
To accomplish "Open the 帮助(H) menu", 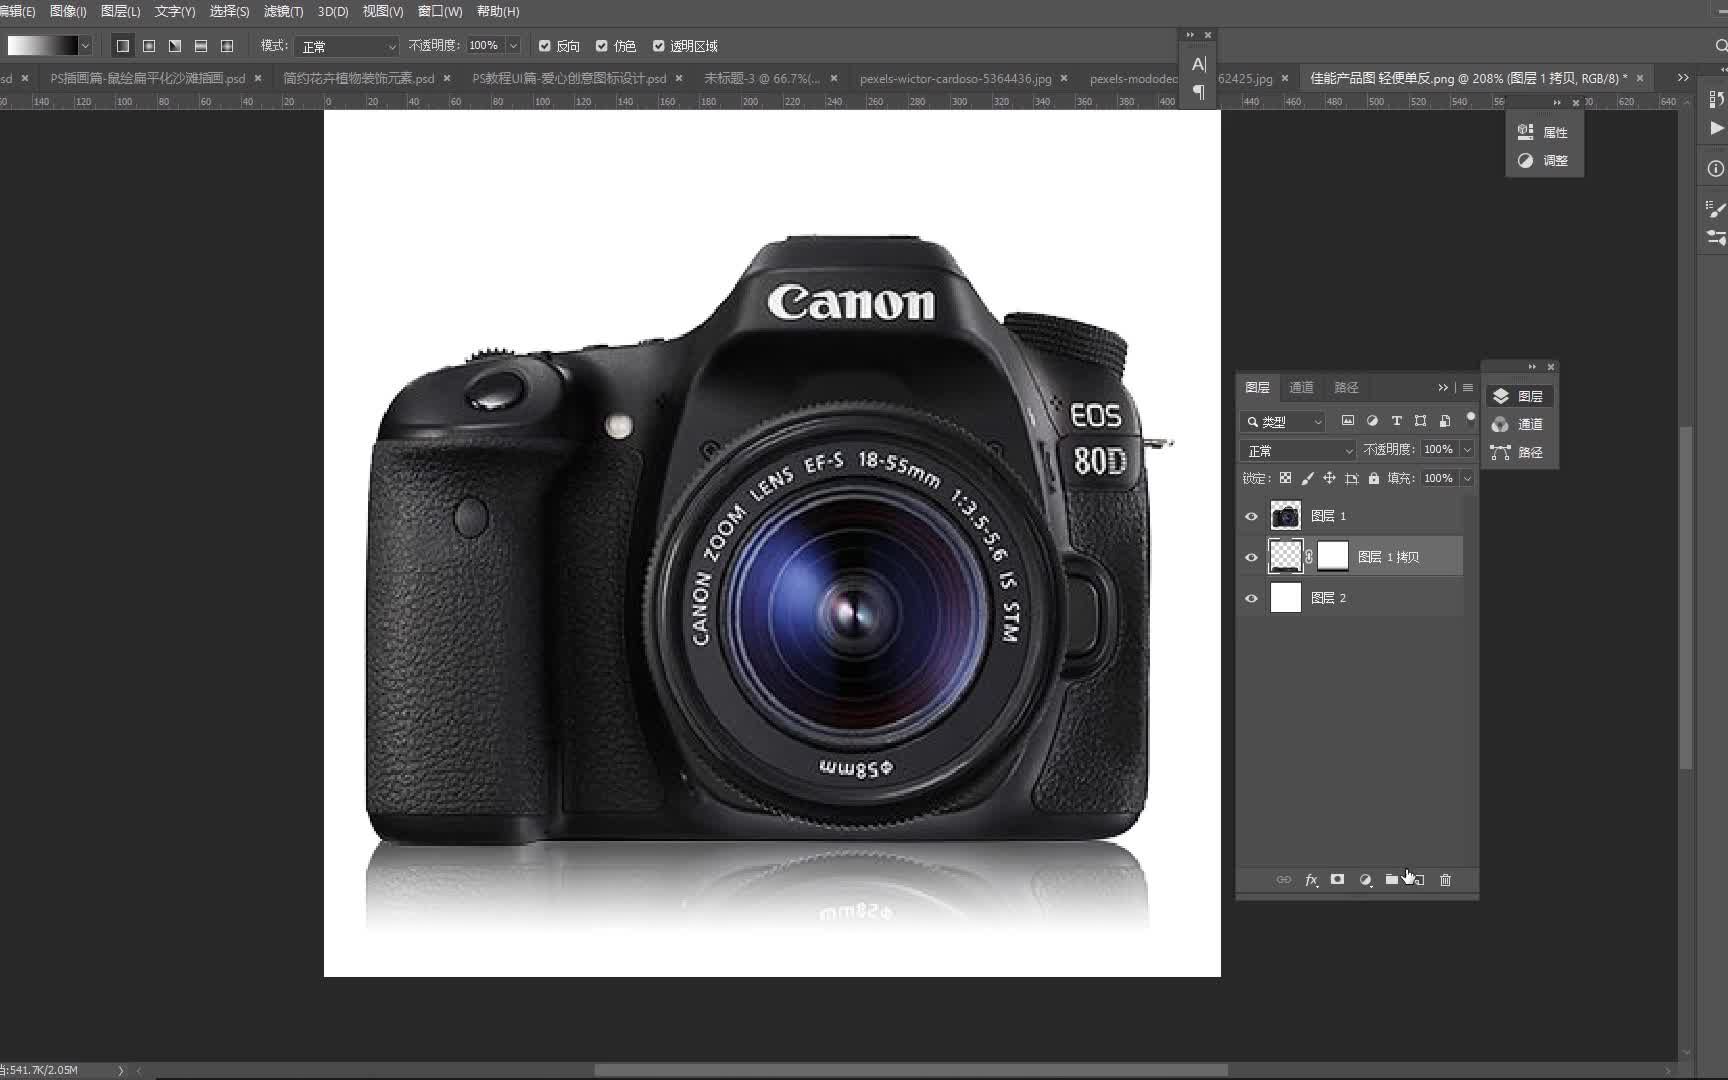I will tap(498, 11).
